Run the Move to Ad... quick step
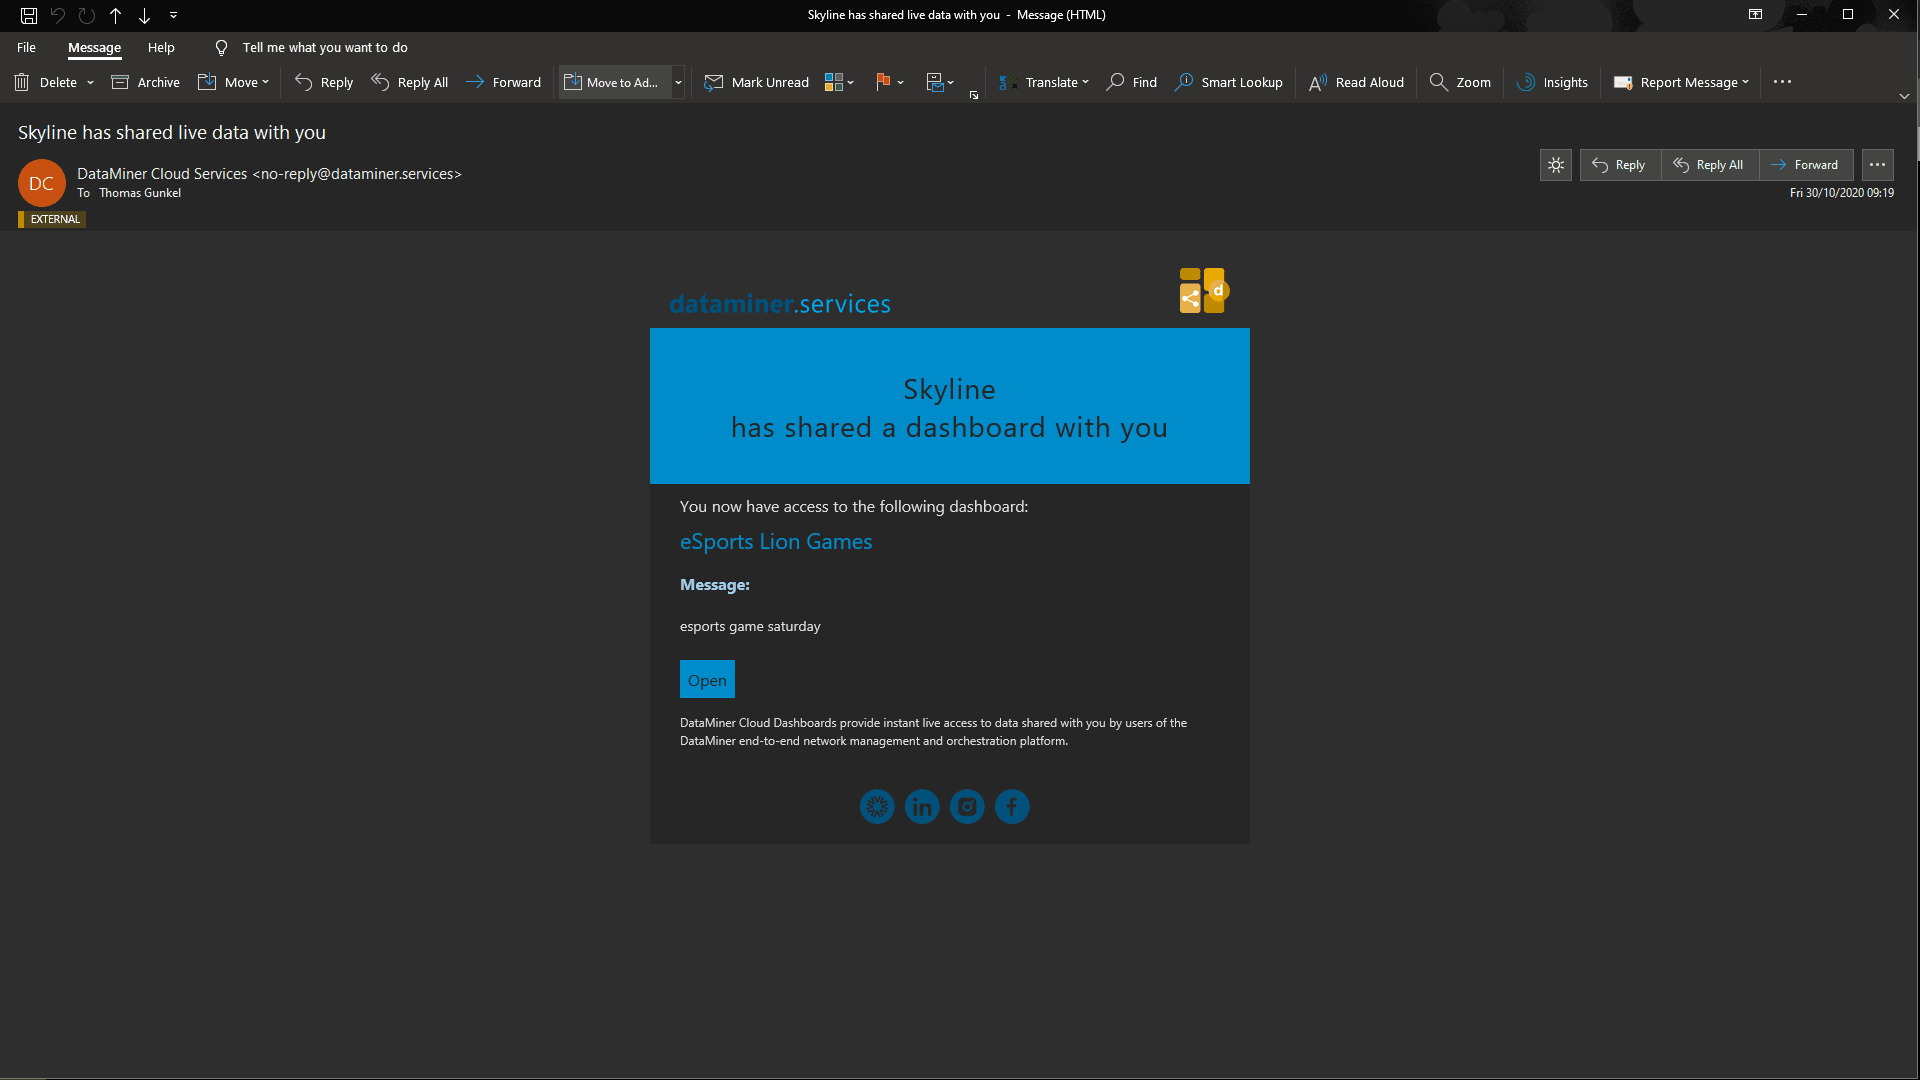 point(614,82)
